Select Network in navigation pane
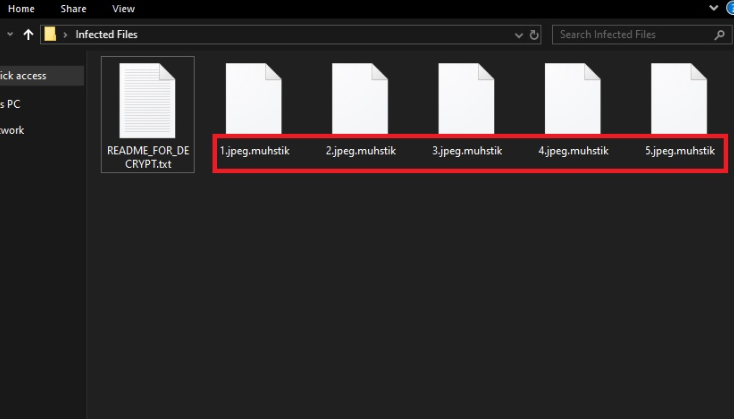This screenshot has width=734, height=419. click(x=12, y=130)
